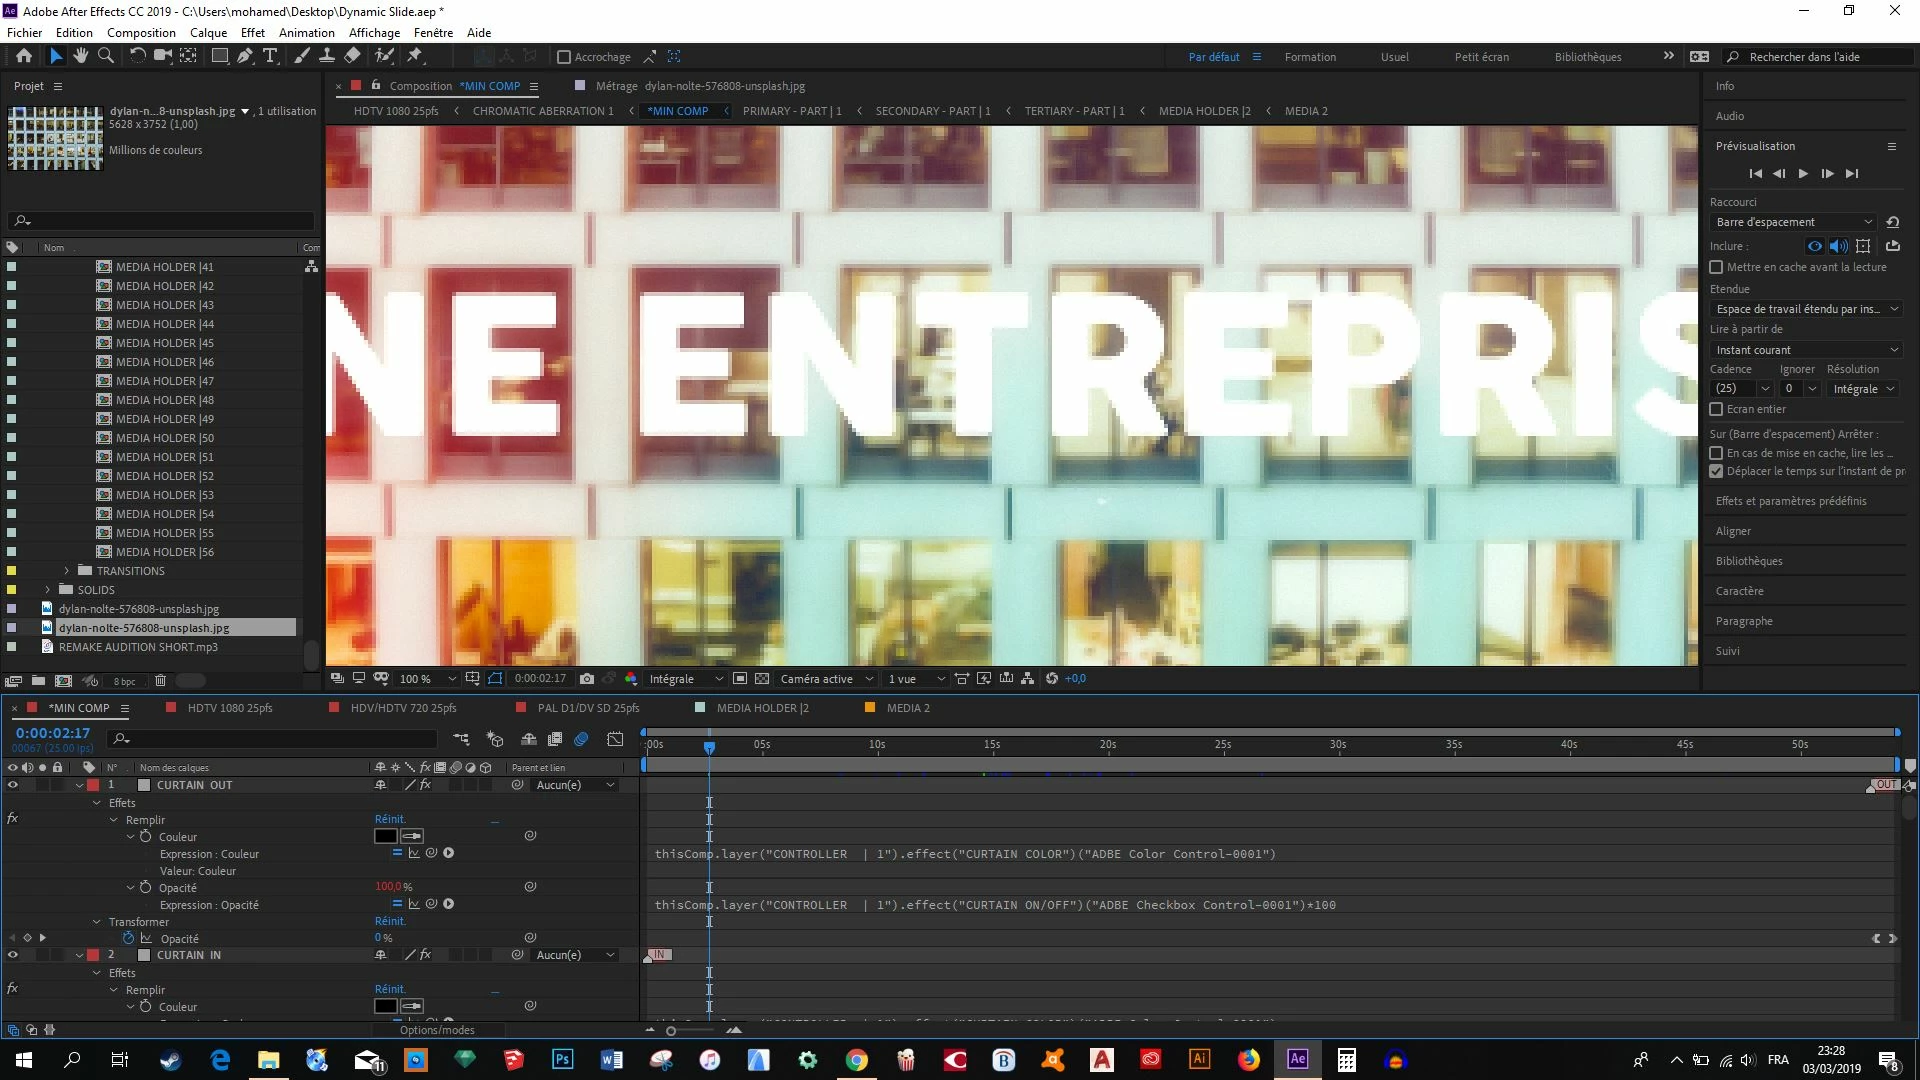Hide the CURTAIN OUT layer
1920x1080 pixels.
[13, 785]
